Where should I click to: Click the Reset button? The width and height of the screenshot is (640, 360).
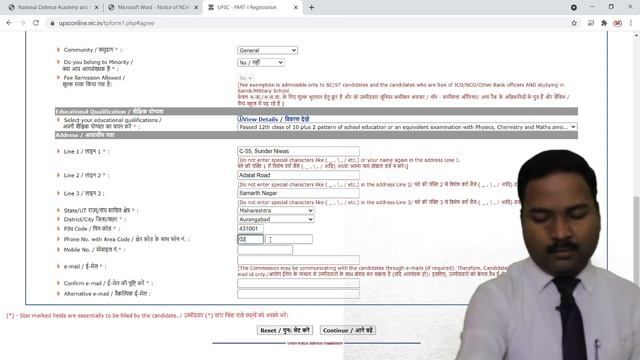click(285, 330)
